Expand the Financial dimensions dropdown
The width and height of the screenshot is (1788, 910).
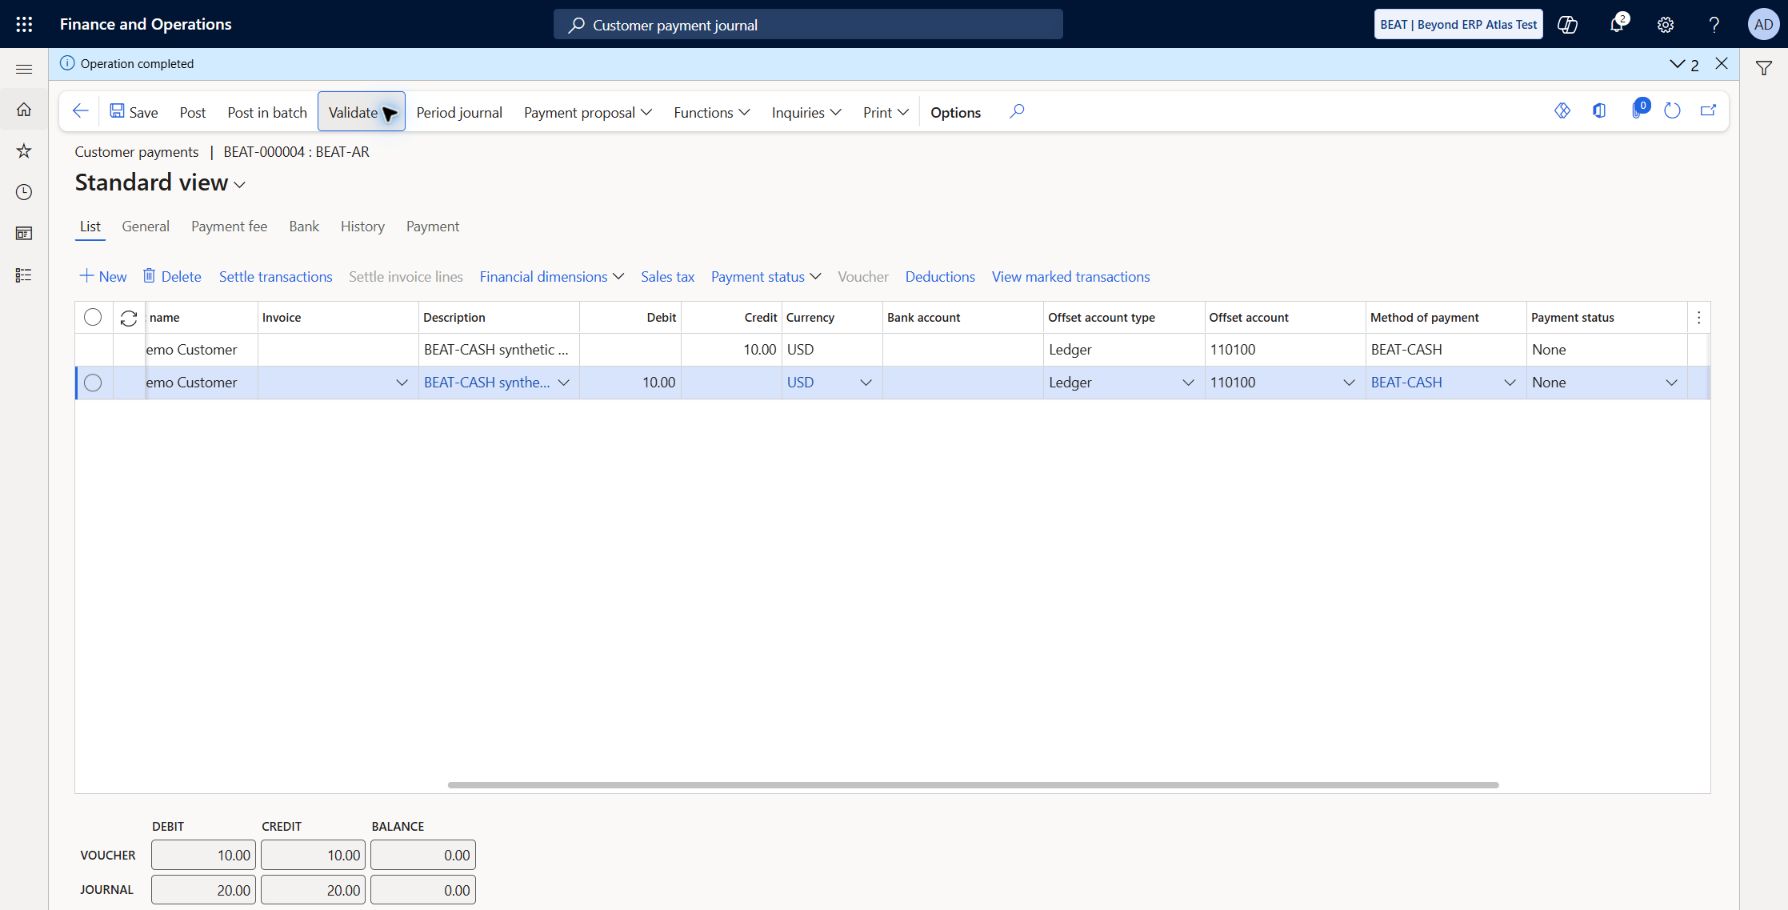point(552,277)
